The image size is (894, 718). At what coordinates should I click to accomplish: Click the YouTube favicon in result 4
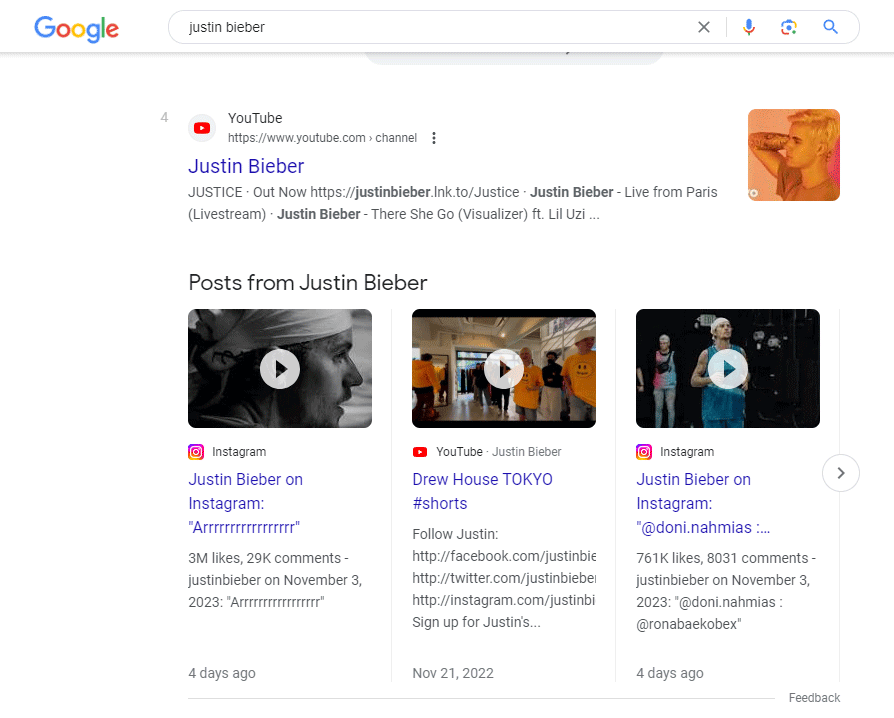[x=202, y=128]
